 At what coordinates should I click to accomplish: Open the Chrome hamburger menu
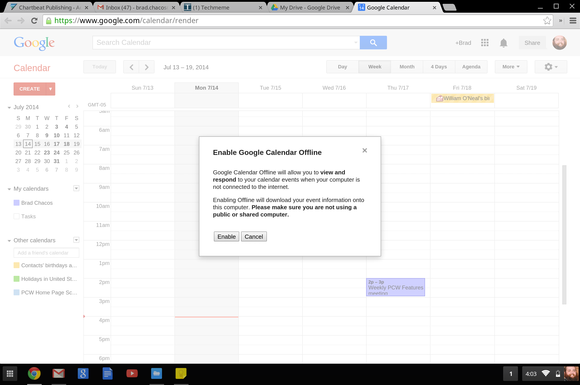(573, 21)
